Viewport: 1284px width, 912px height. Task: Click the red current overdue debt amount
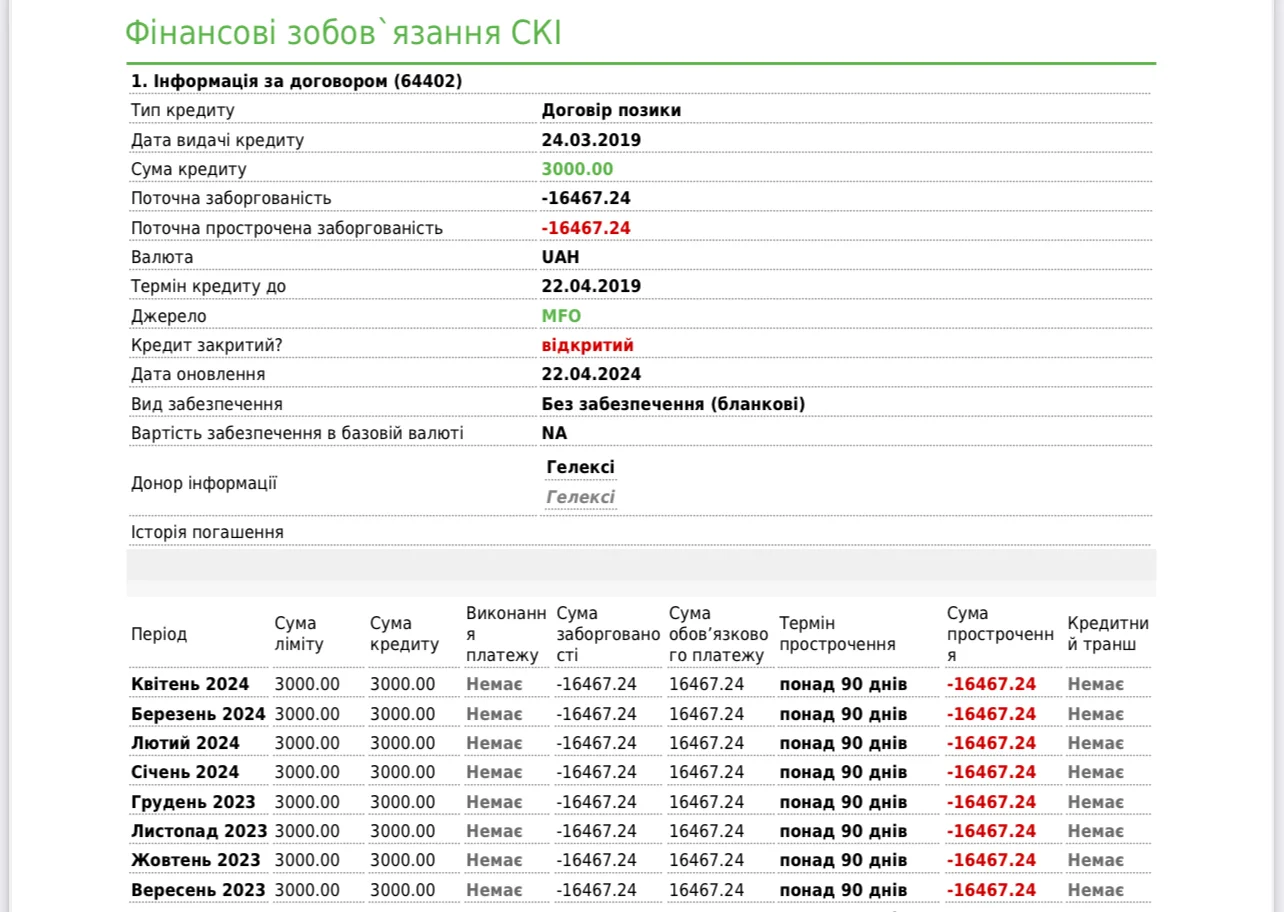586,228
